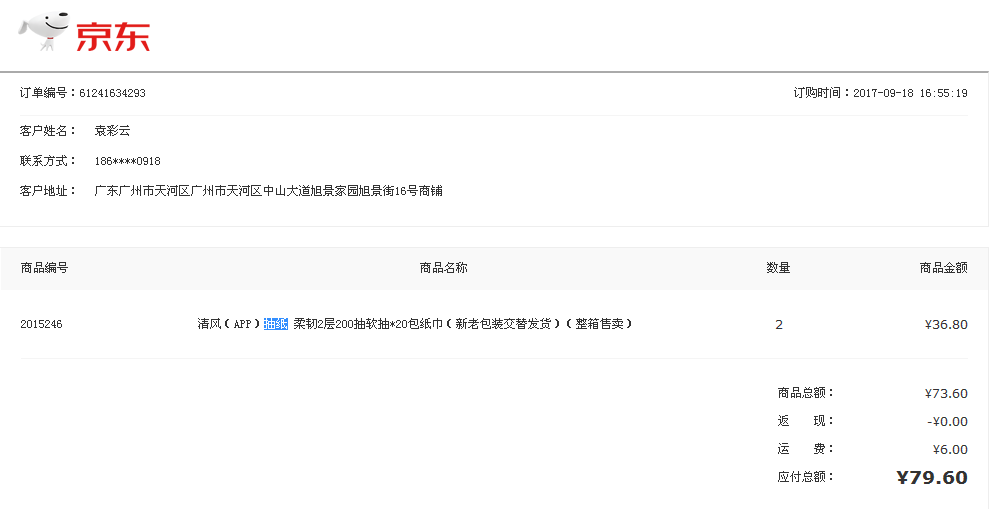990x509 pixels.
Task: Open the 清风 tissue product name link
Action: [415, 324]
